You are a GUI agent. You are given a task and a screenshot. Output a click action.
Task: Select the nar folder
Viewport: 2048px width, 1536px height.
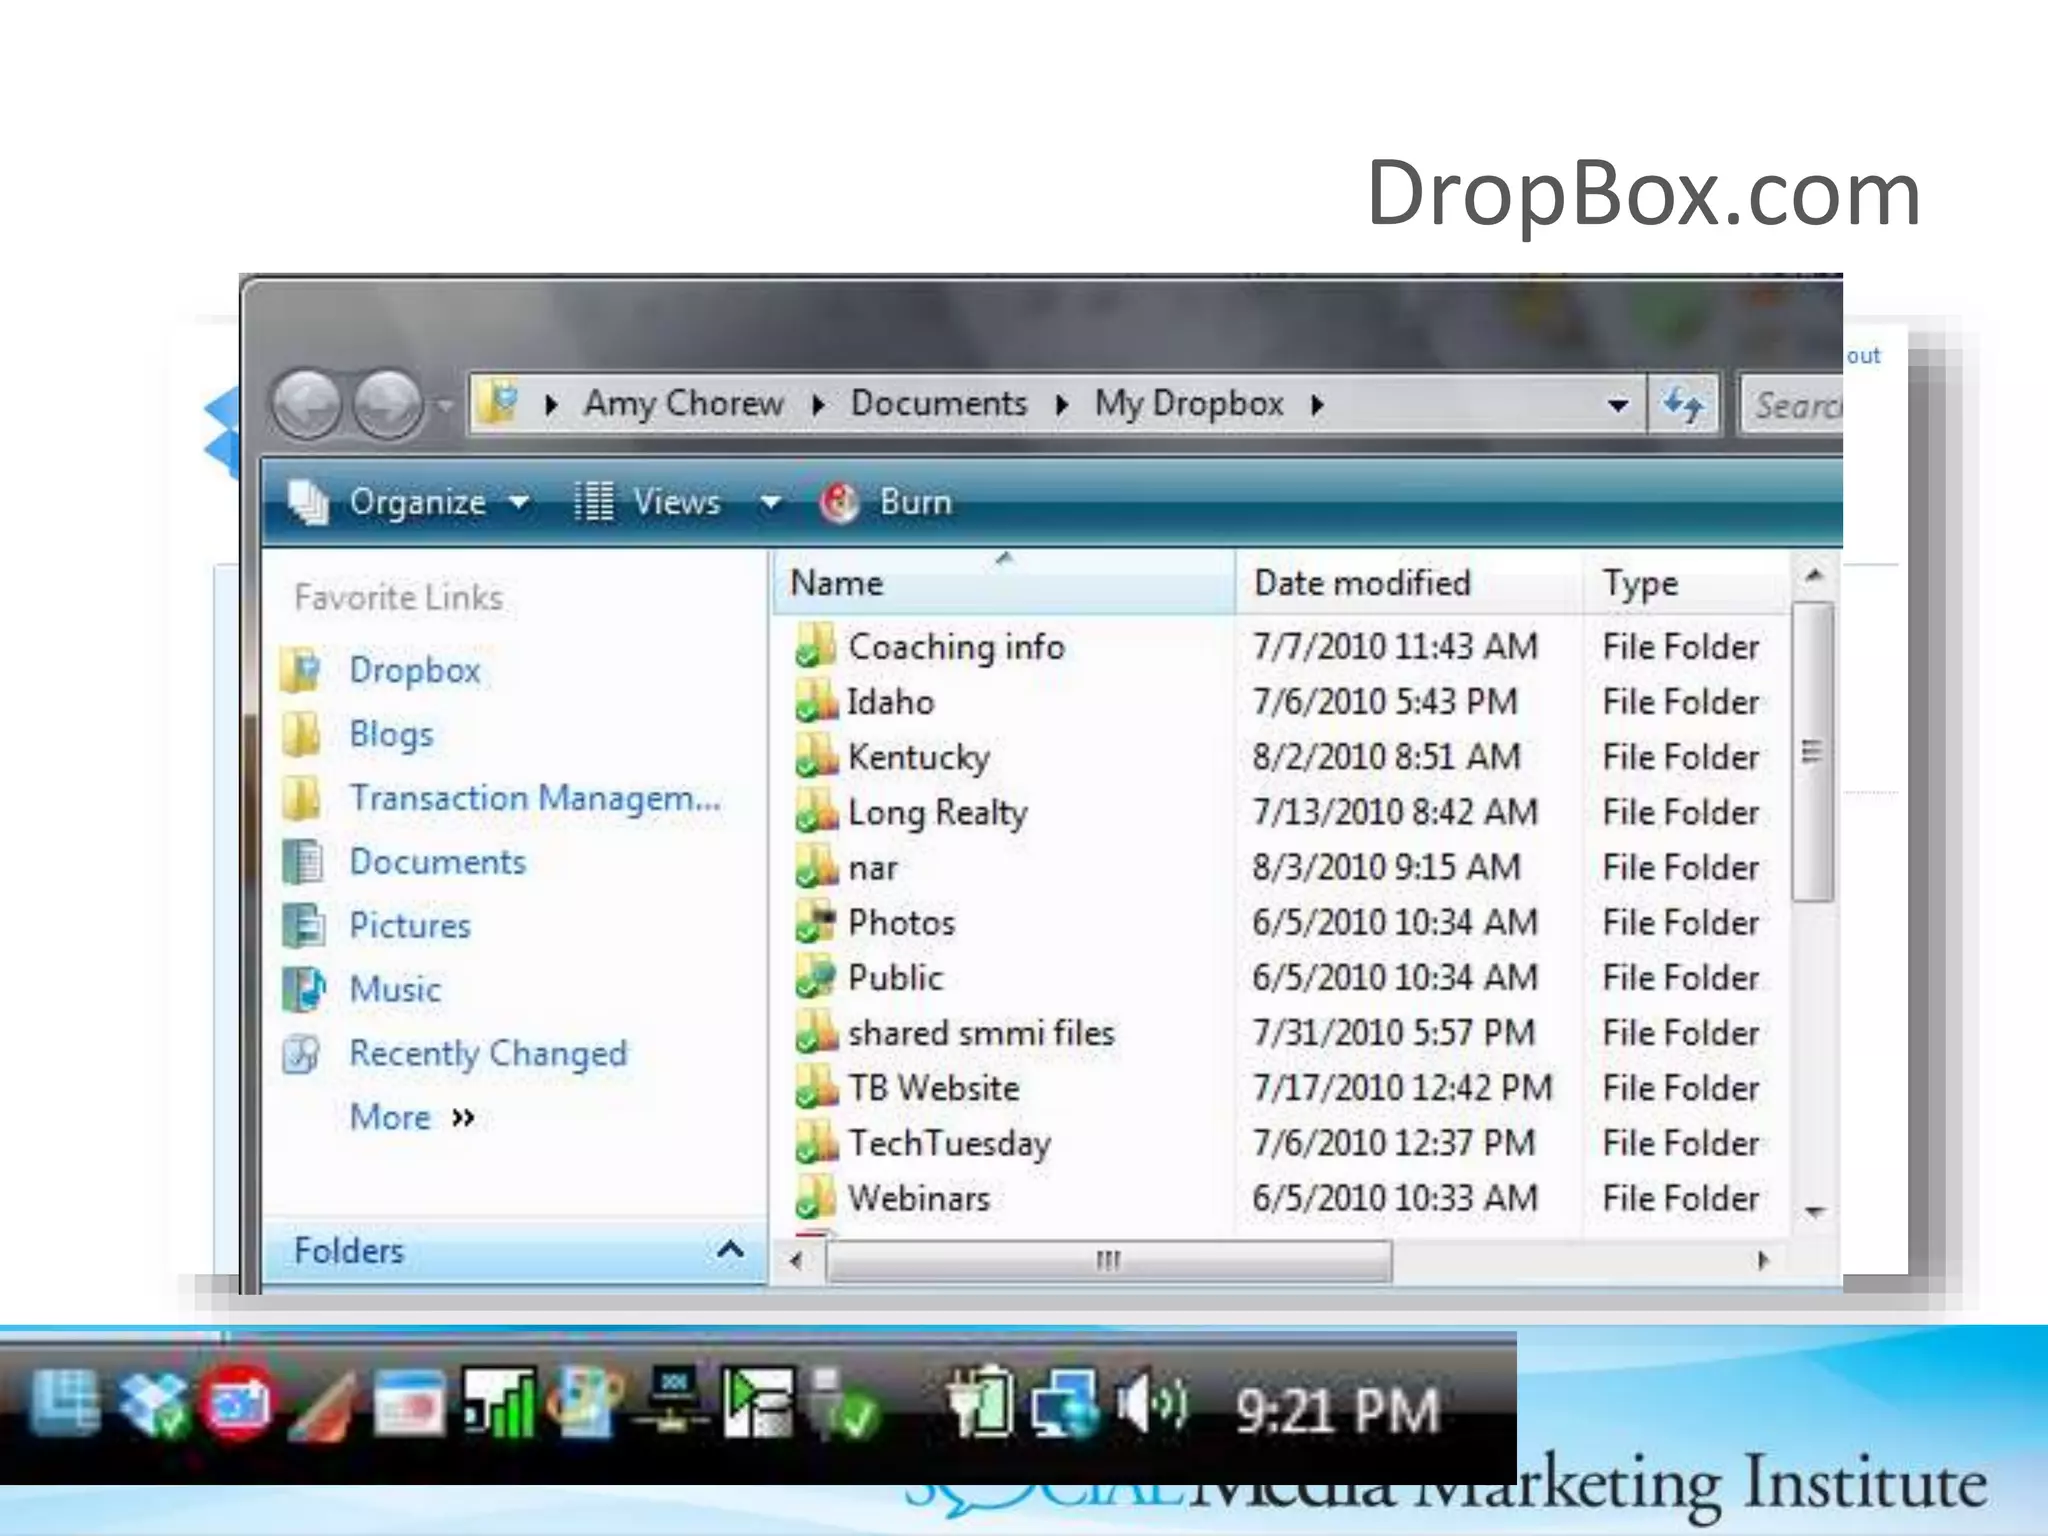[872, 867]
